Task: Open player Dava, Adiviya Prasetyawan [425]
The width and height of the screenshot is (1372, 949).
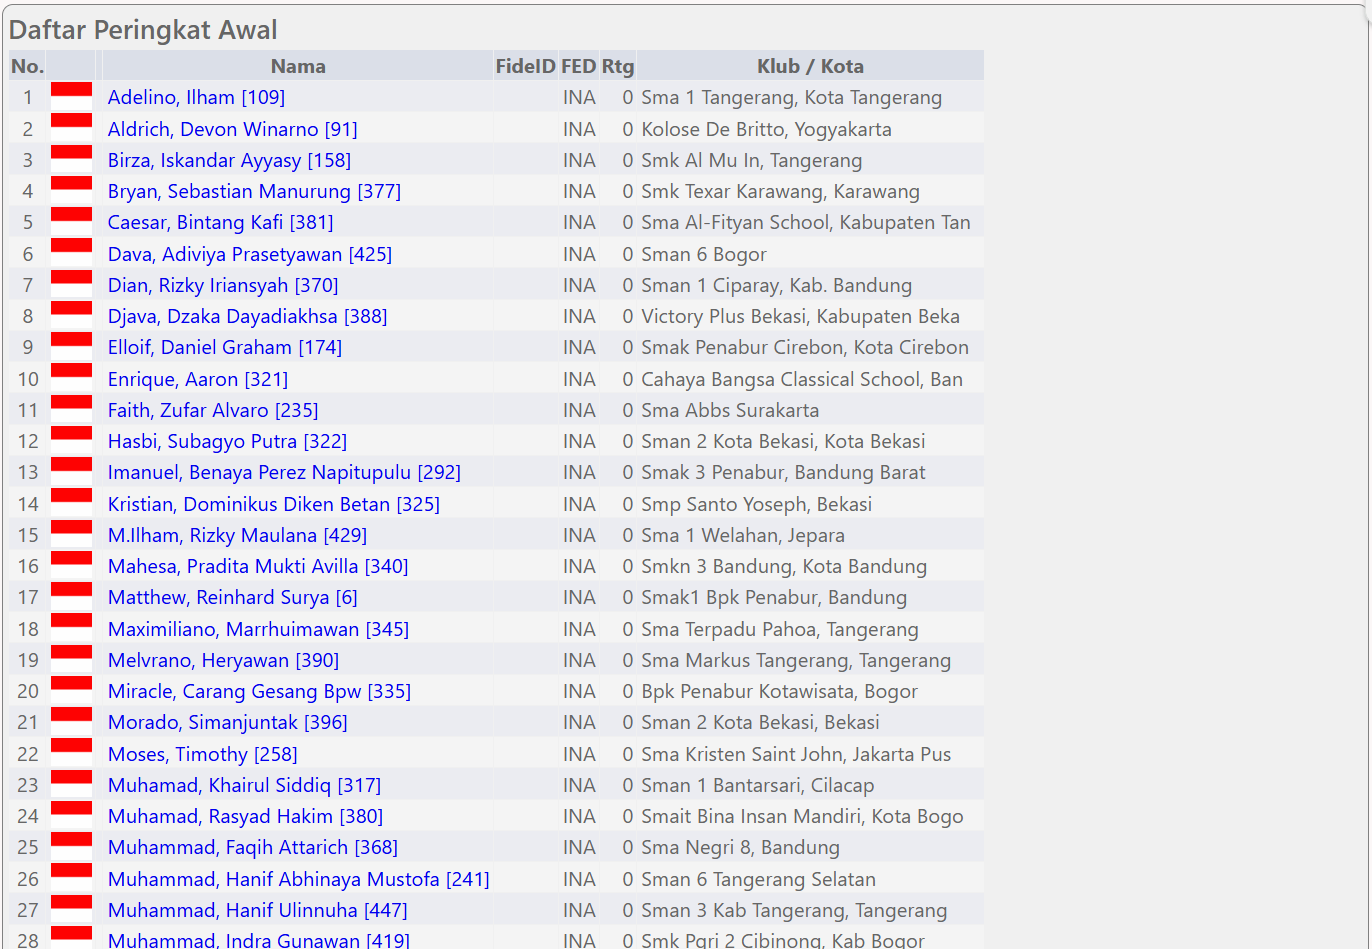Action: [250, 254]
